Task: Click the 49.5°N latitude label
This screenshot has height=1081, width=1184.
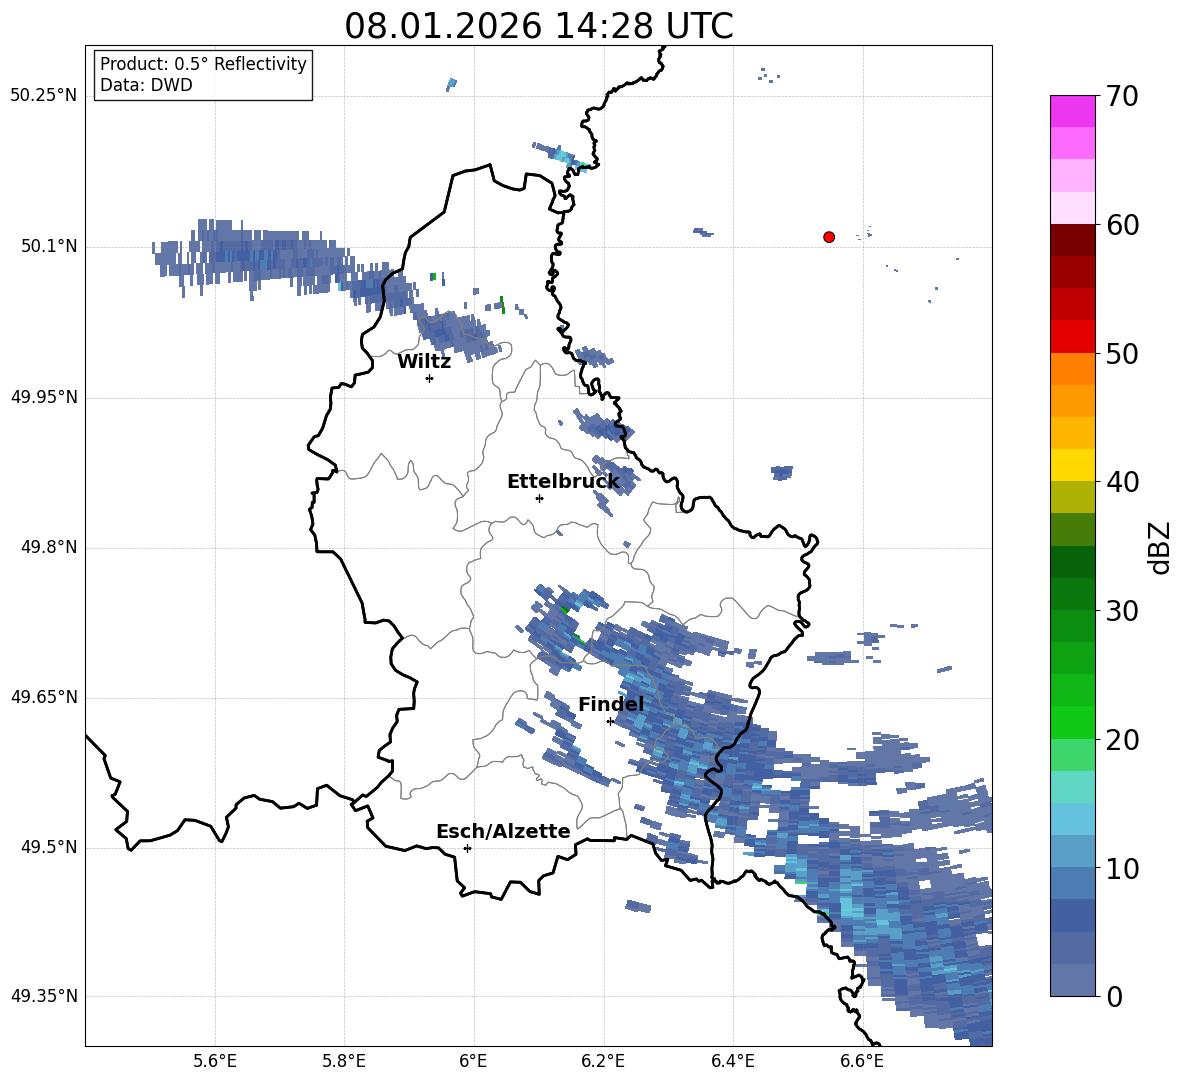Action: pos(50,847)
